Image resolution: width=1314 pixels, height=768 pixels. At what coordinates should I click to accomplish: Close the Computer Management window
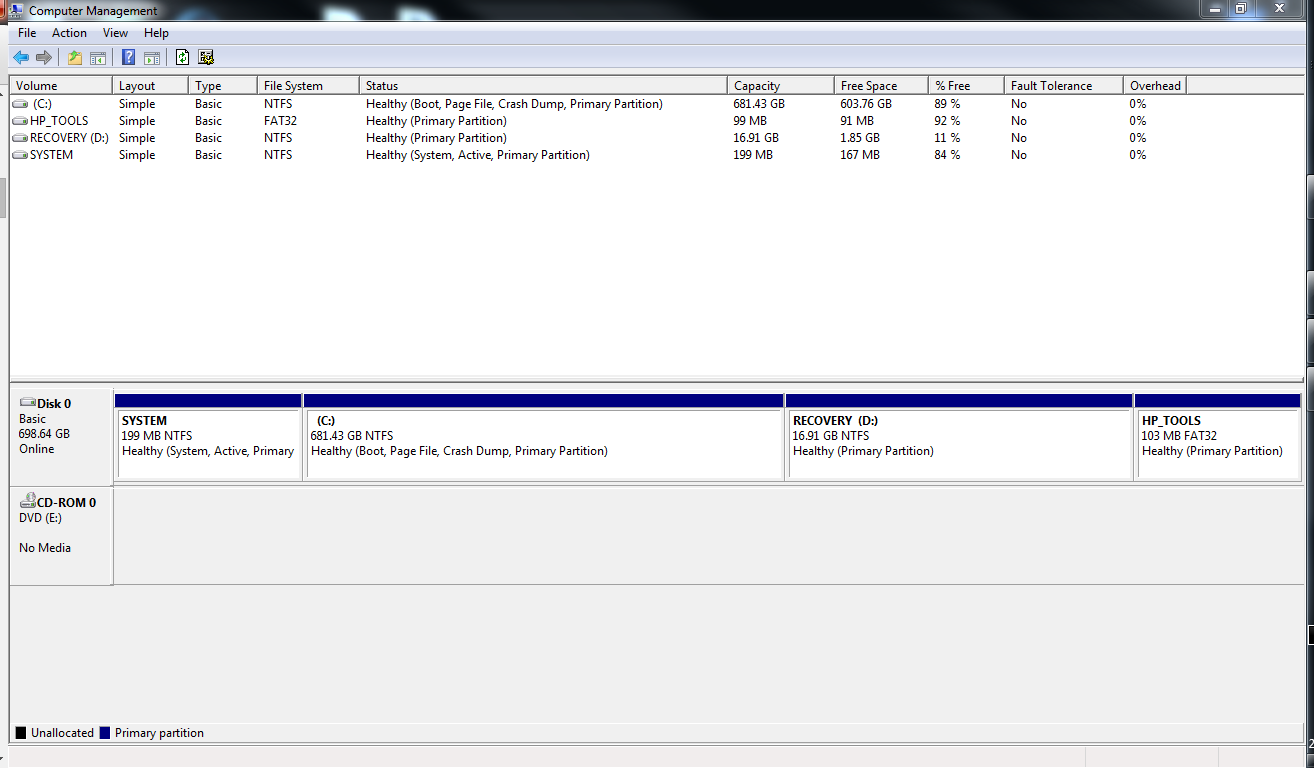pos(1279,9)
